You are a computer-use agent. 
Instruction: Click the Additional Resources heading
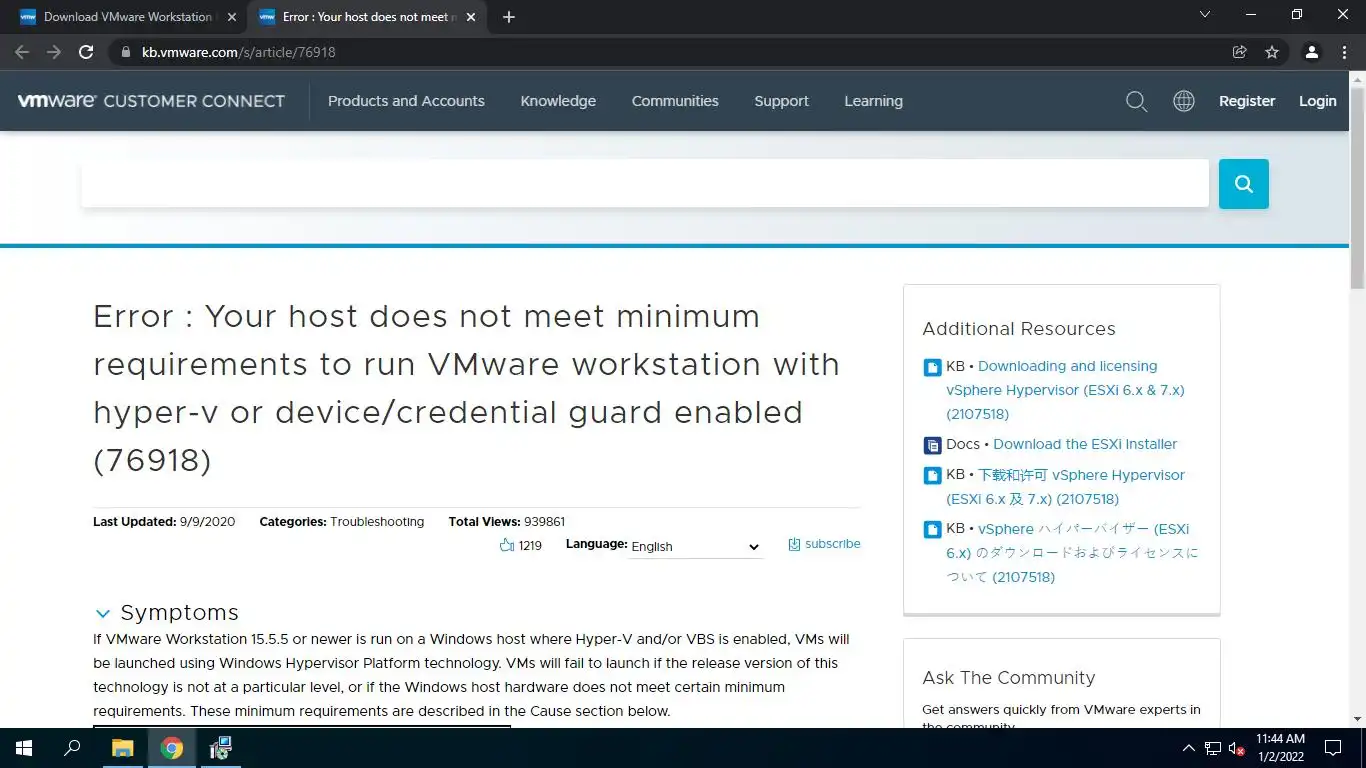pyautogui.click(x=1019, y=329)
